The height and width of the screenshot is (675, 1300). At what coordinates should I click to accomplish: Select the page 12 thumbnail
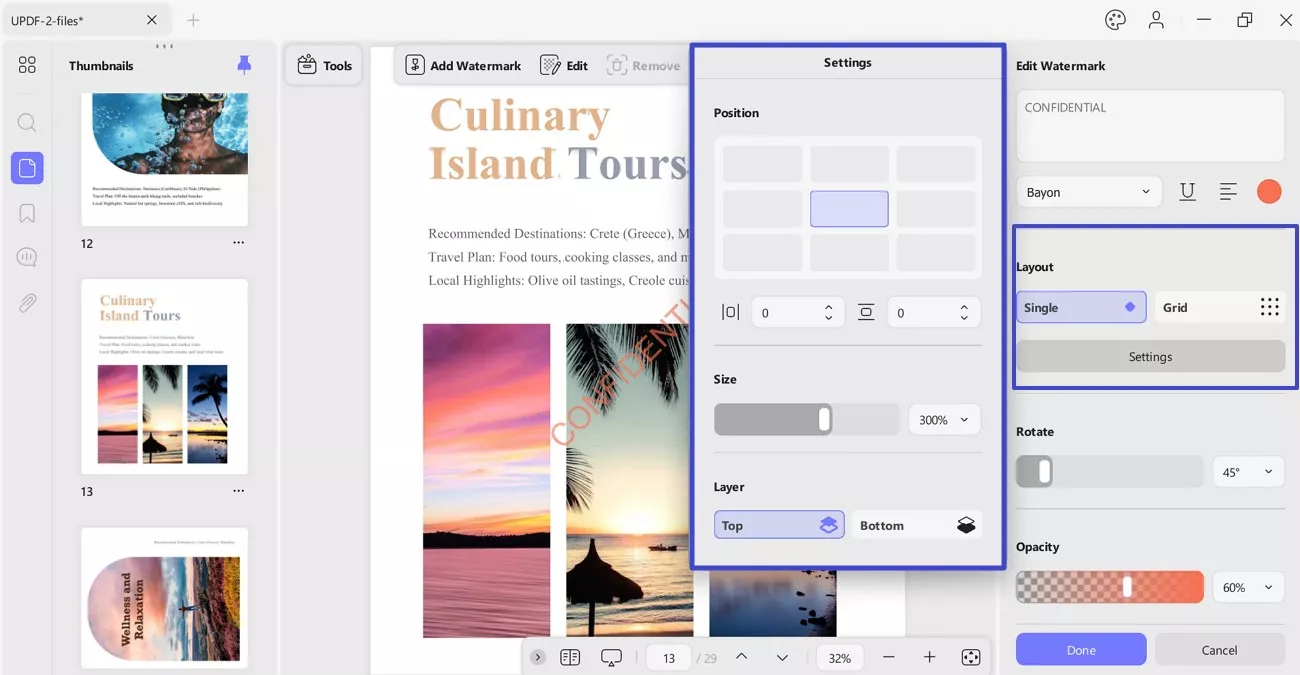[x=164, y=160]
